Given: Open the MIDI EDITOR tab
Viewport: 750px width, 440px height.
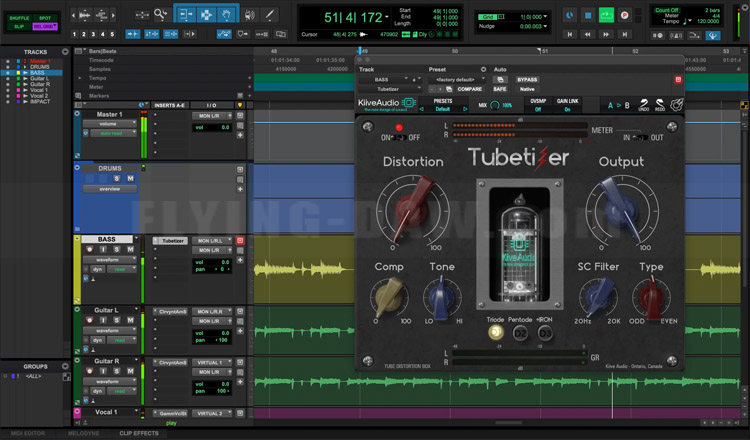Looking at the screenshot, I should [28, 433].
